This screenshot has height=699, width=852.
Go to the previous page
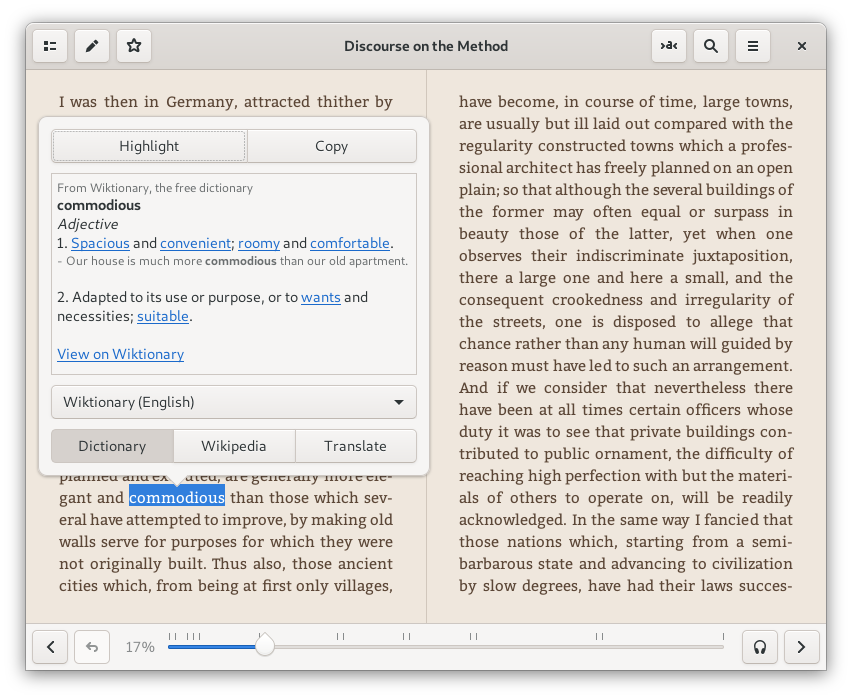(50, 647)
